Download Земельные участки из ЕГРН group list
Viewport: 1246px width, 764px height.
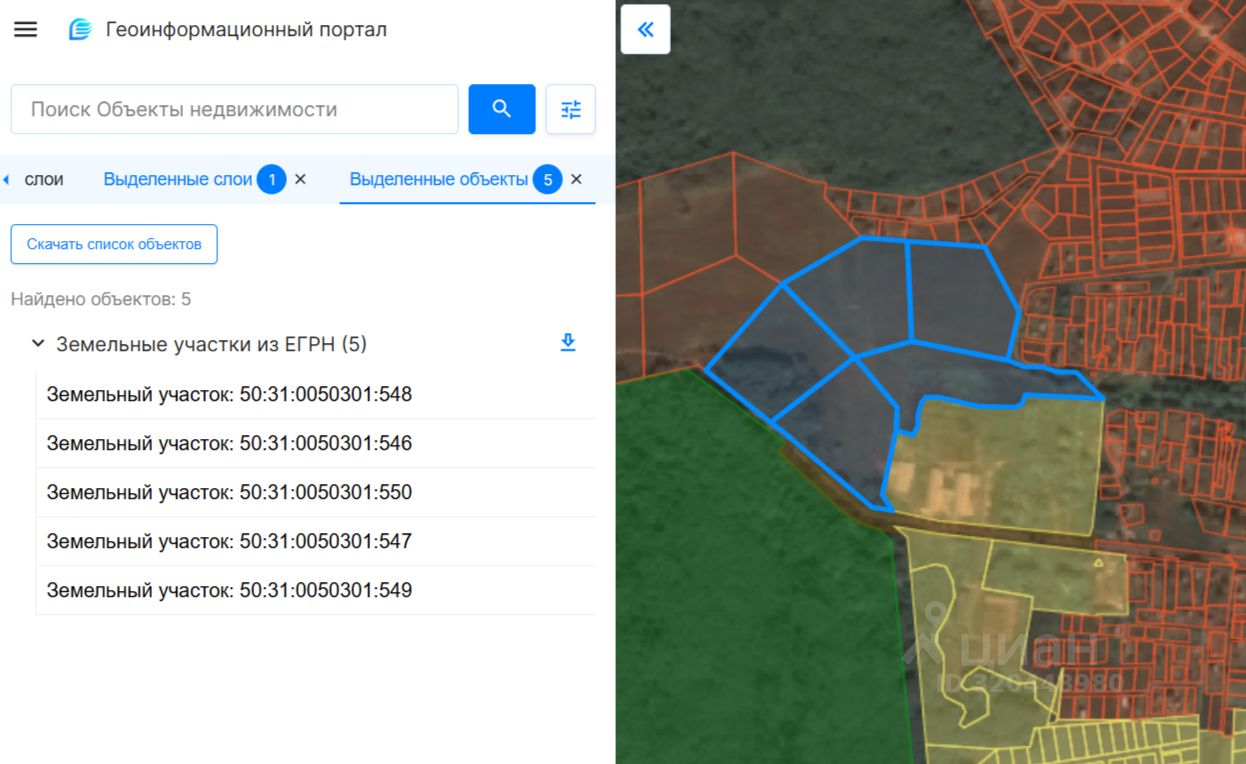[x=567, y=343]
